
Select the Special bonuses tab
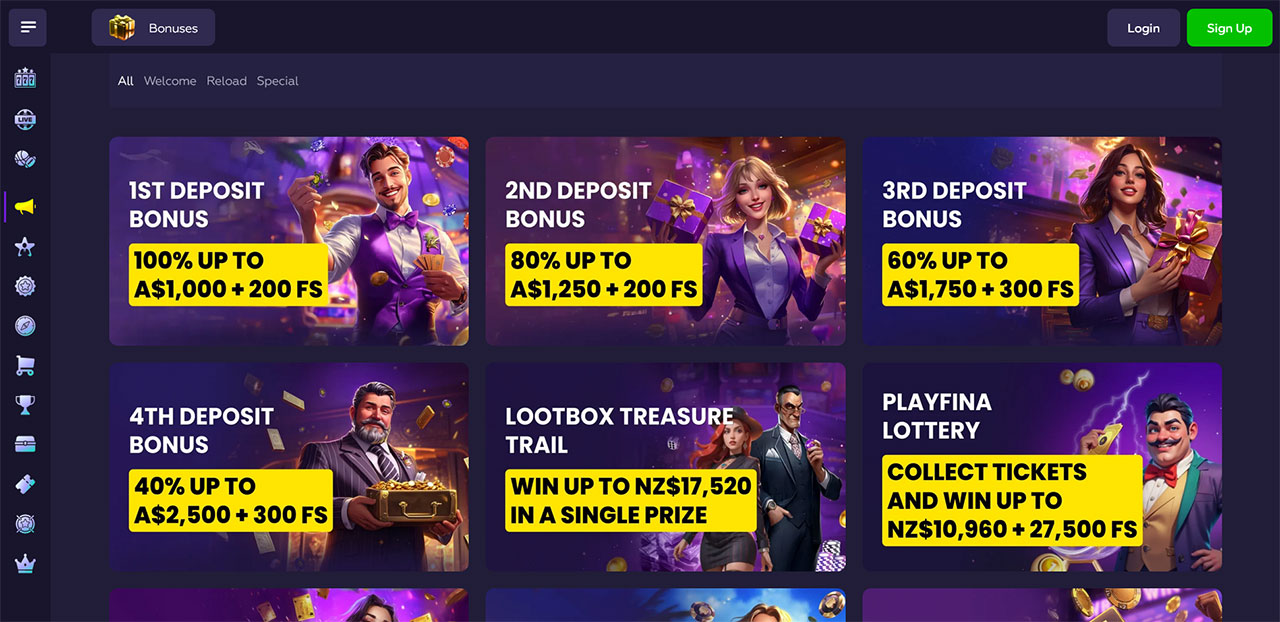tap(278, 81)
